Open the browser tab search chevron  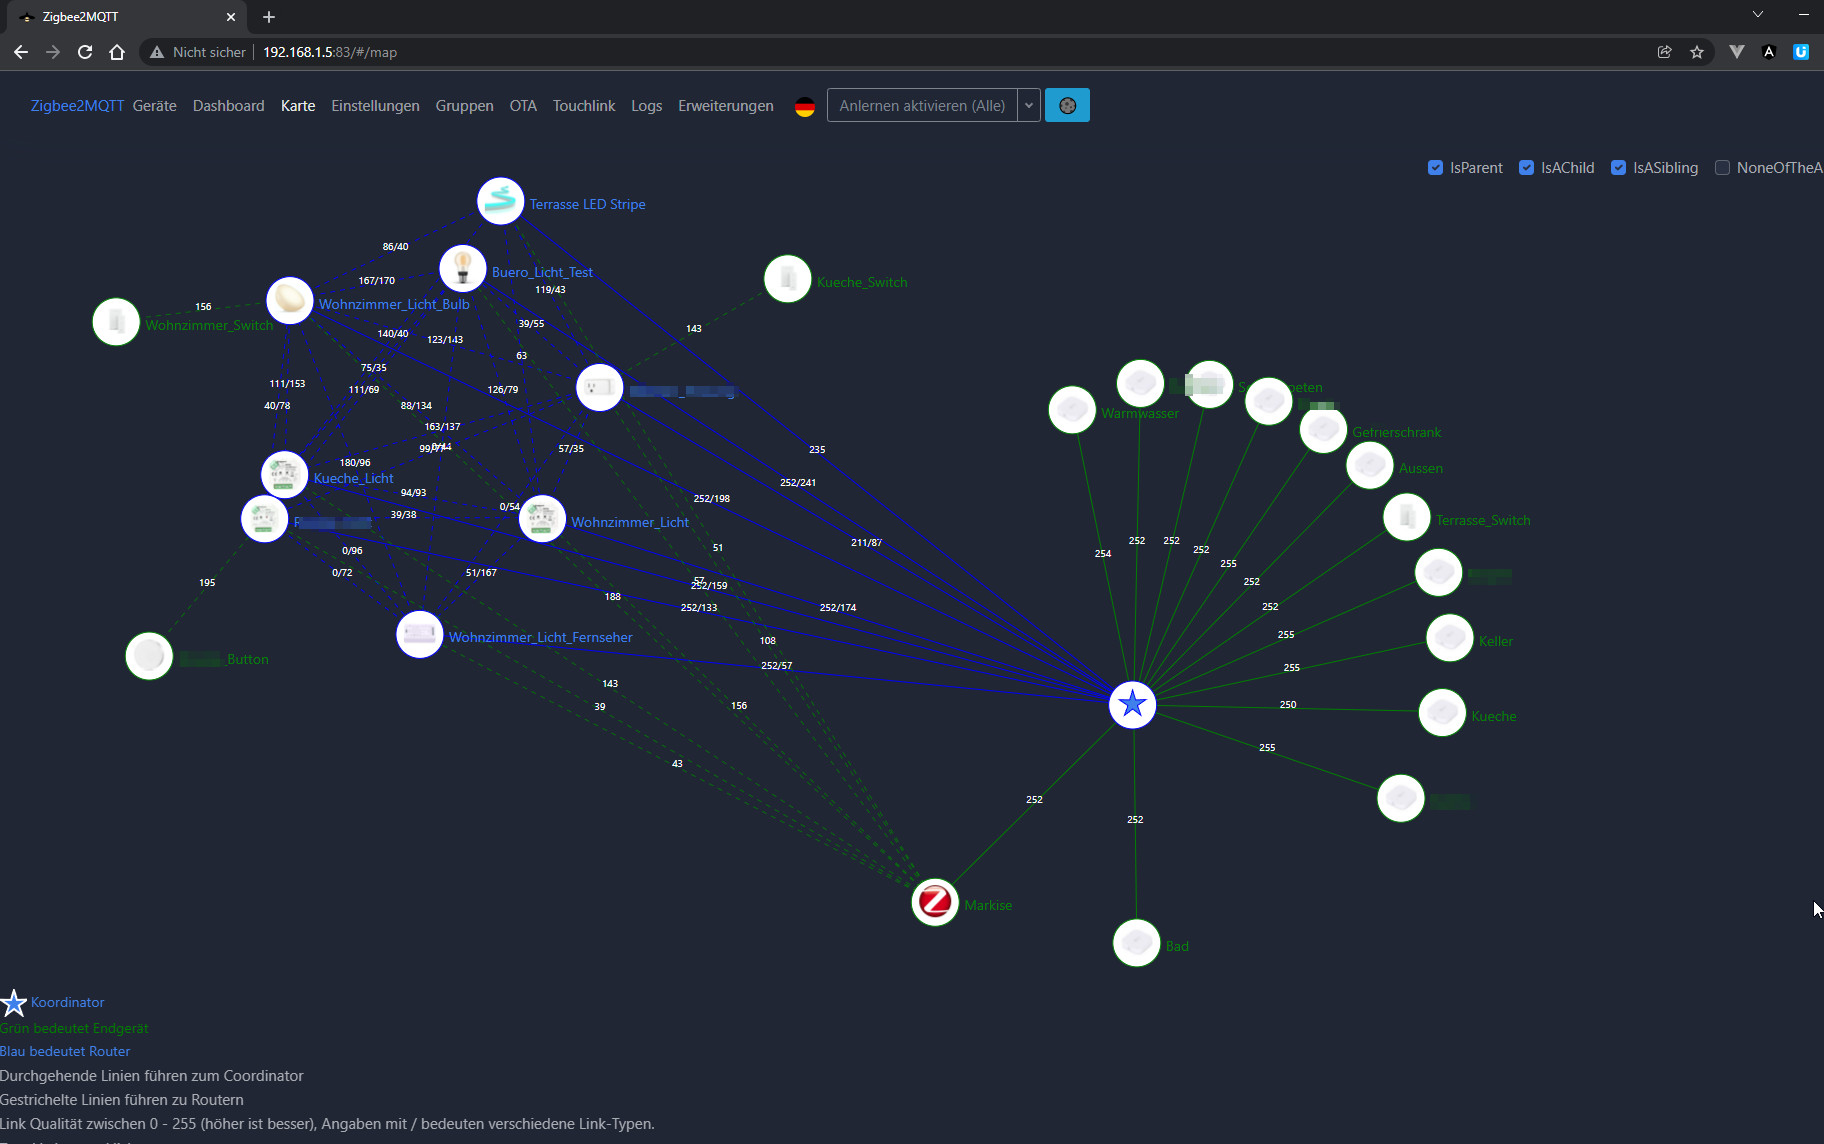tap(1757, 15)
